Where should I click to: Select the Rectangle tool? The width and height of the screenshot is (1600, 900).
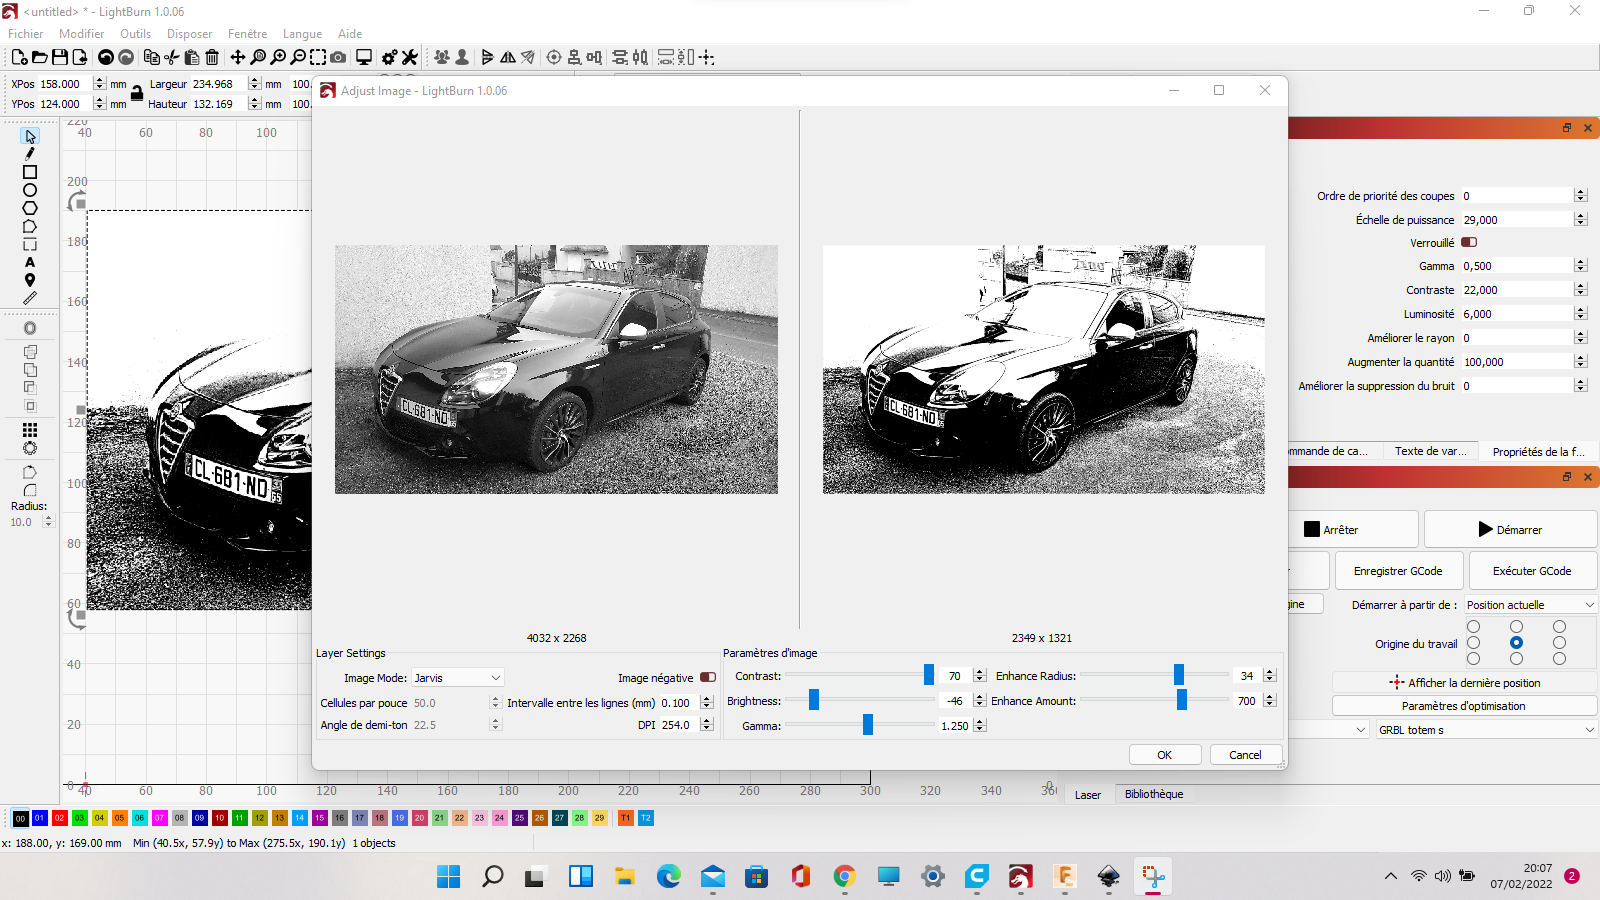pos(30,172)
